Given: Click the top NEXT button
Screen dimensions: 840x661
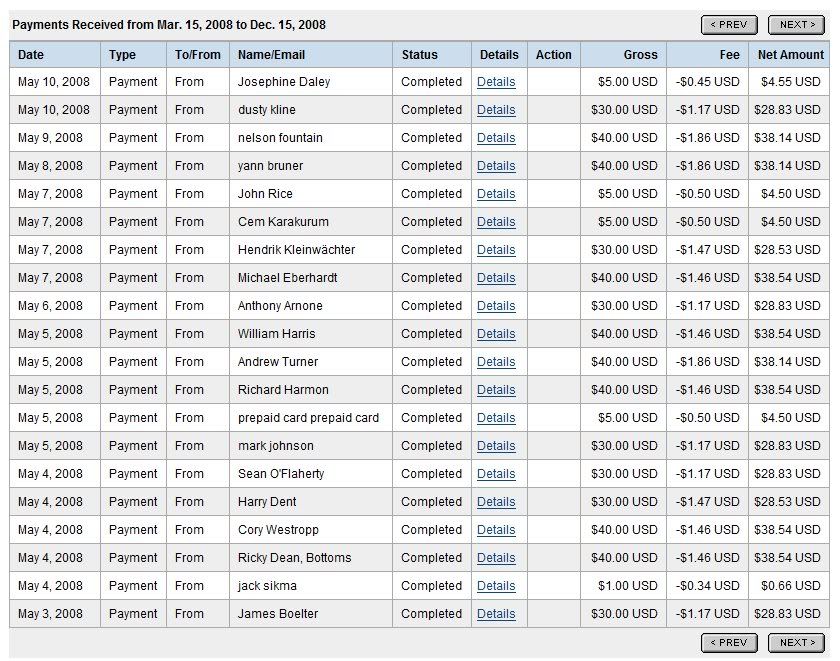Looking at the screenshot, I should coord(796,25).
